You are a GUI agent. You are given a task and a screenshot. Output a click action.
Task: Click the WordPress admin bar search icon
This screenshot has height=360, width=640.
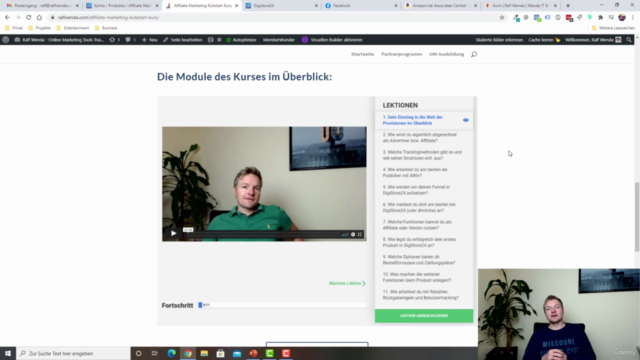pyautogui.click(x=629, y=40)
